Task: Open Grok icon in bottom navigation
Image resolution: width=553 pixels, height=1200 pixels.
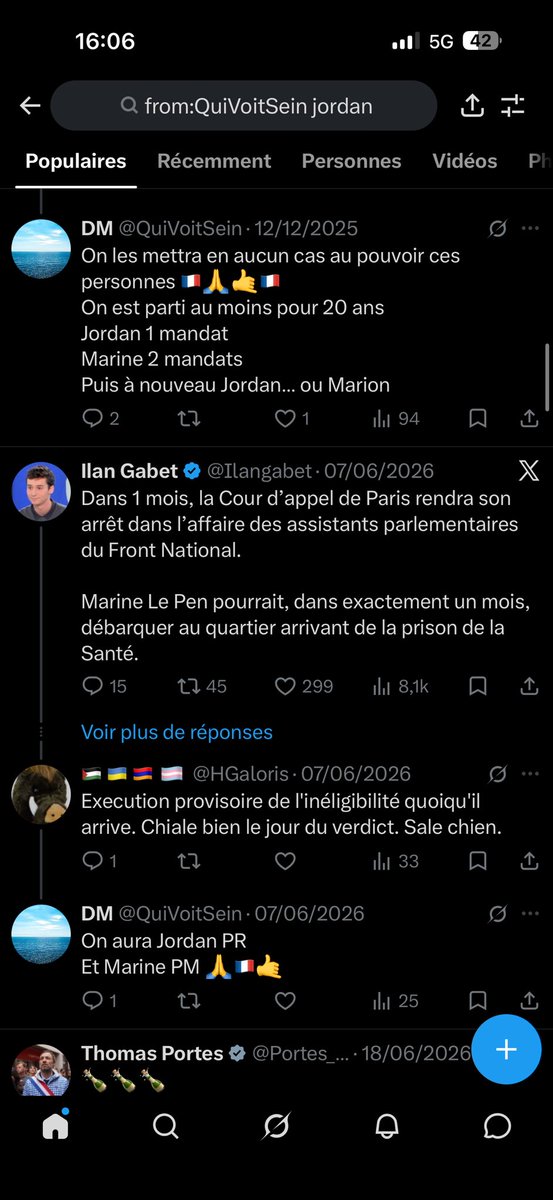Action: tap(276, 1127)
